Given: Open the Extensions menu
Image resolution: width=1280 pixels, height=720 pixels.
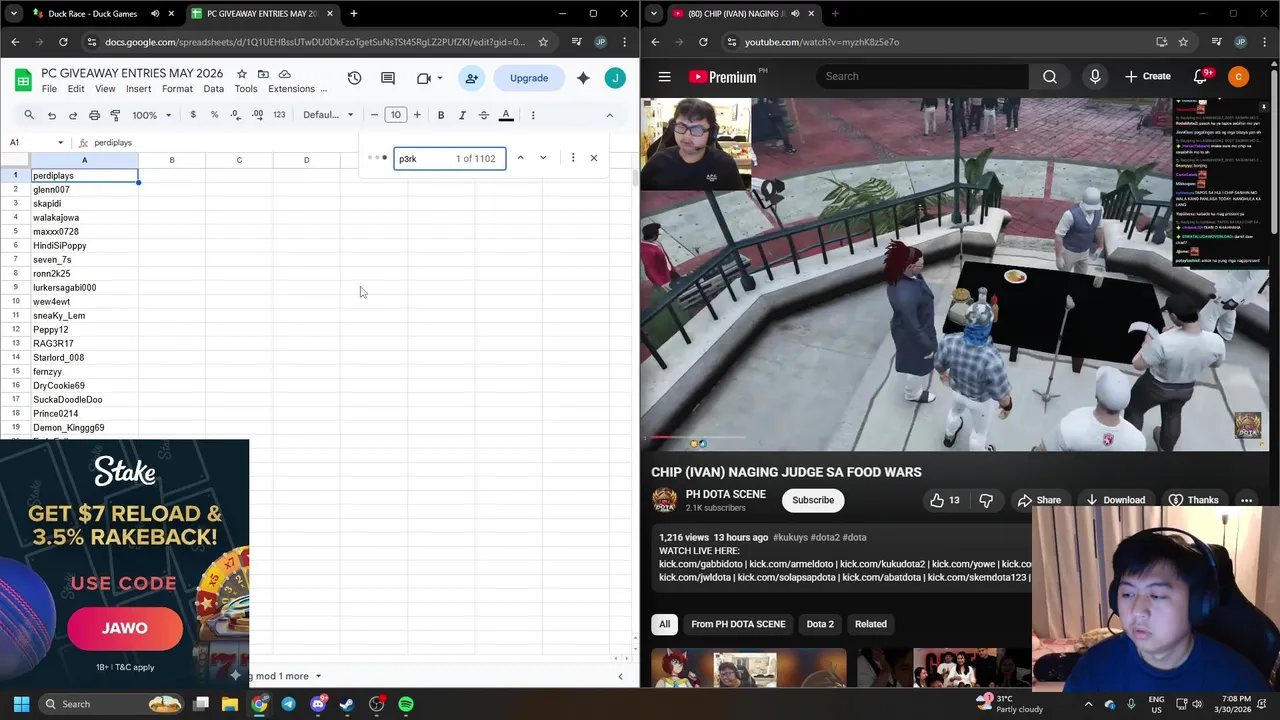Looking at the screenshot, I should pyautogui.click(x=291, y=89).
